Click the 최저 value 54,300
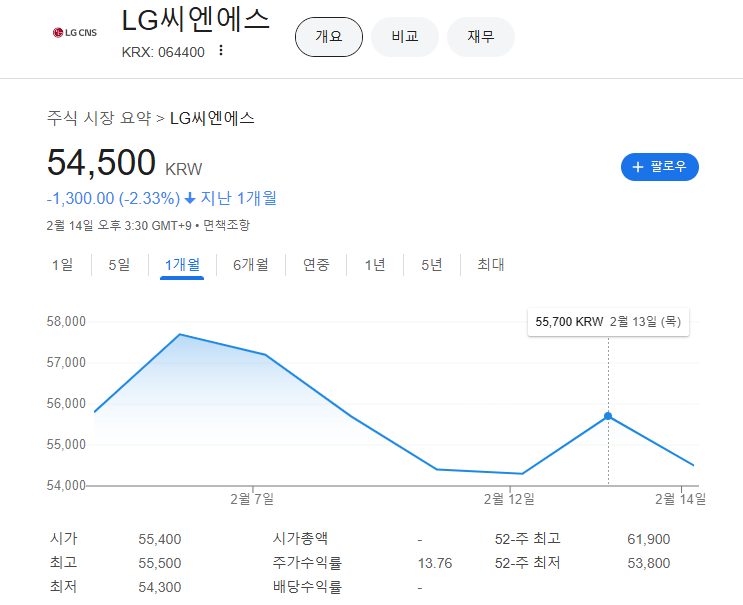 [x=160, y=587]
